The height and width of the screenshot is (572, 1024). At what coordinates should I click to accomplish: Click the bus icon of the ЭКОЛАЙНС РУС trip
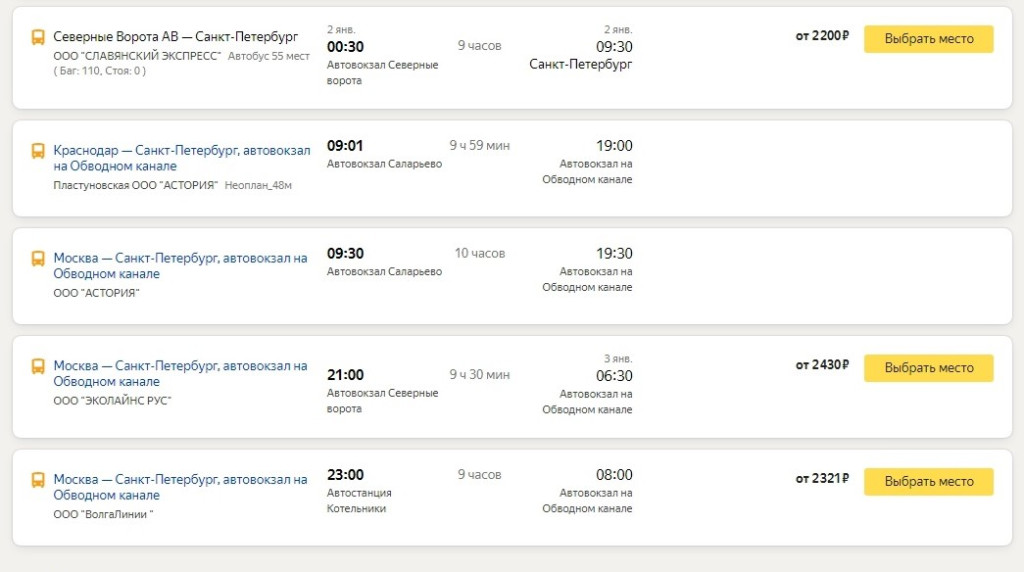coord(38,367)
